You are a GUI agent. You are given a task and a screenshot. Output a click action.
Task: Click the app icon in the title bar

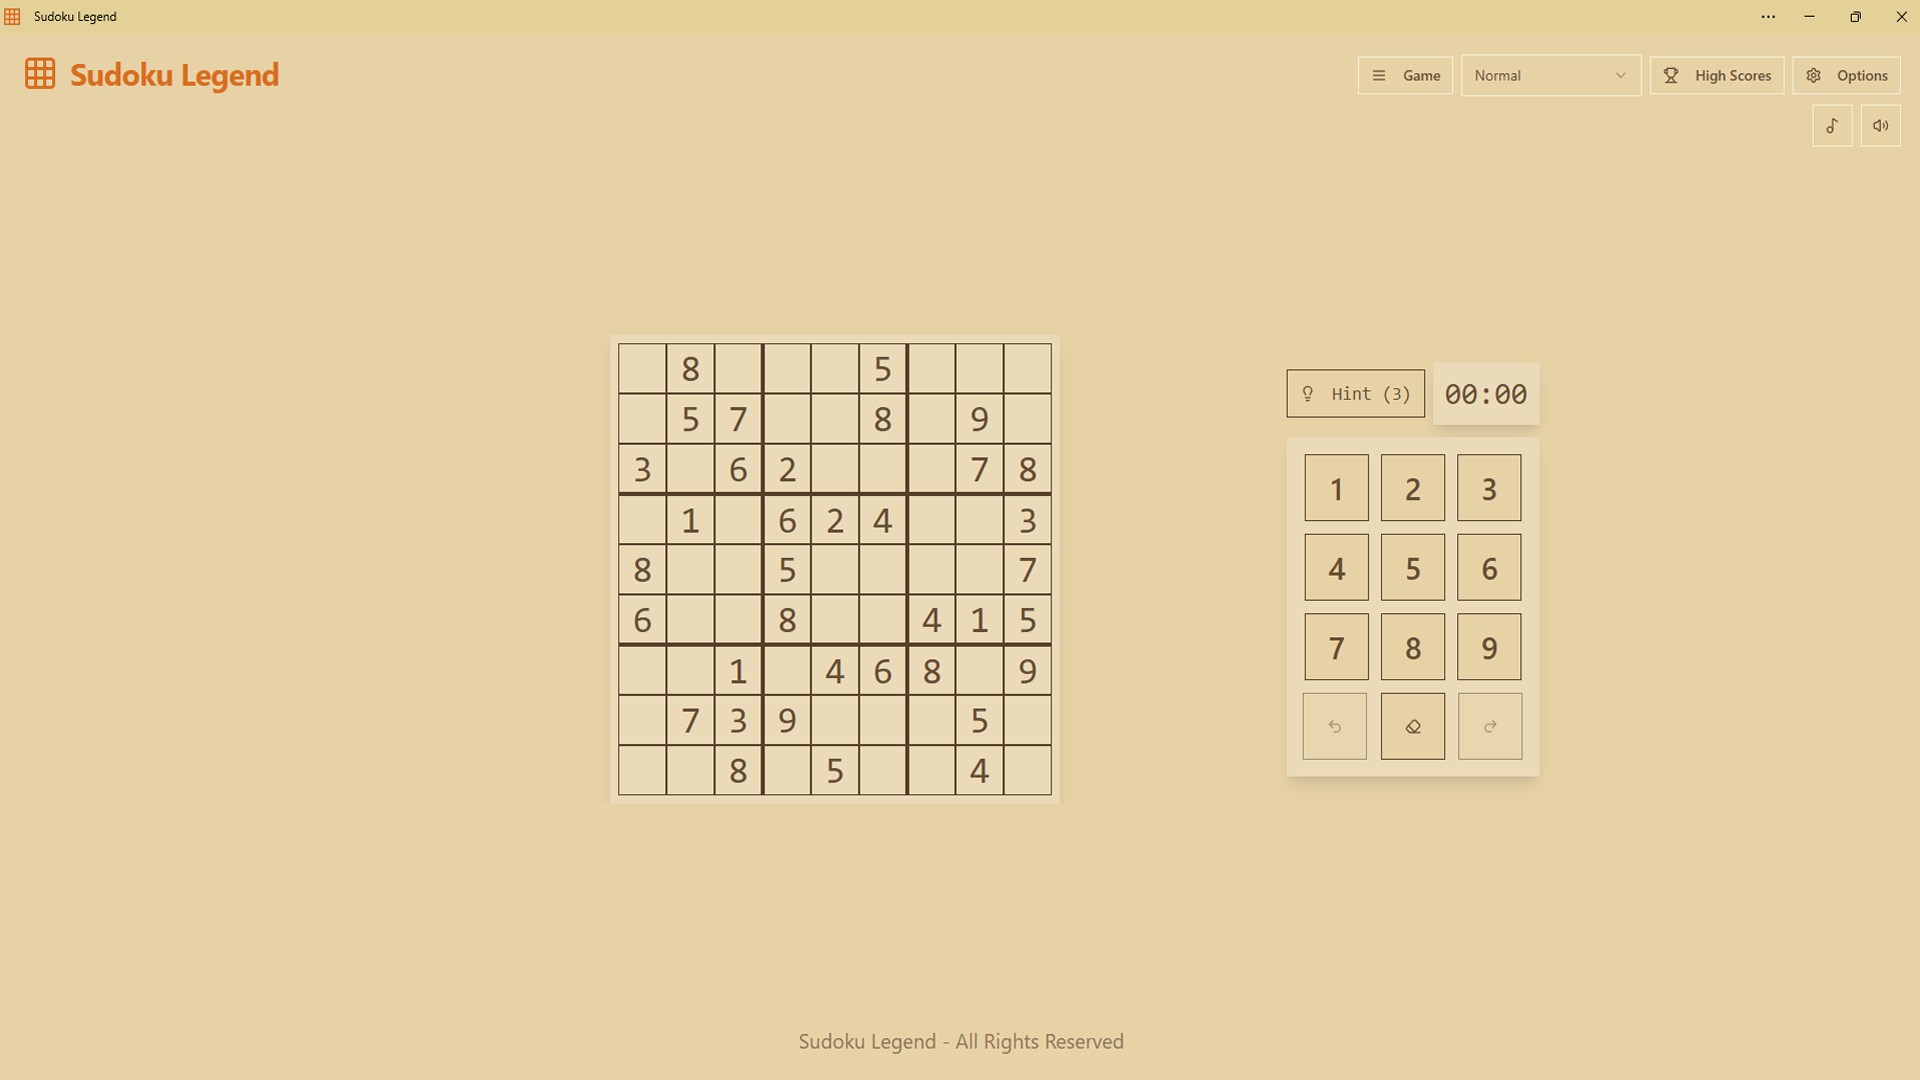13,17
